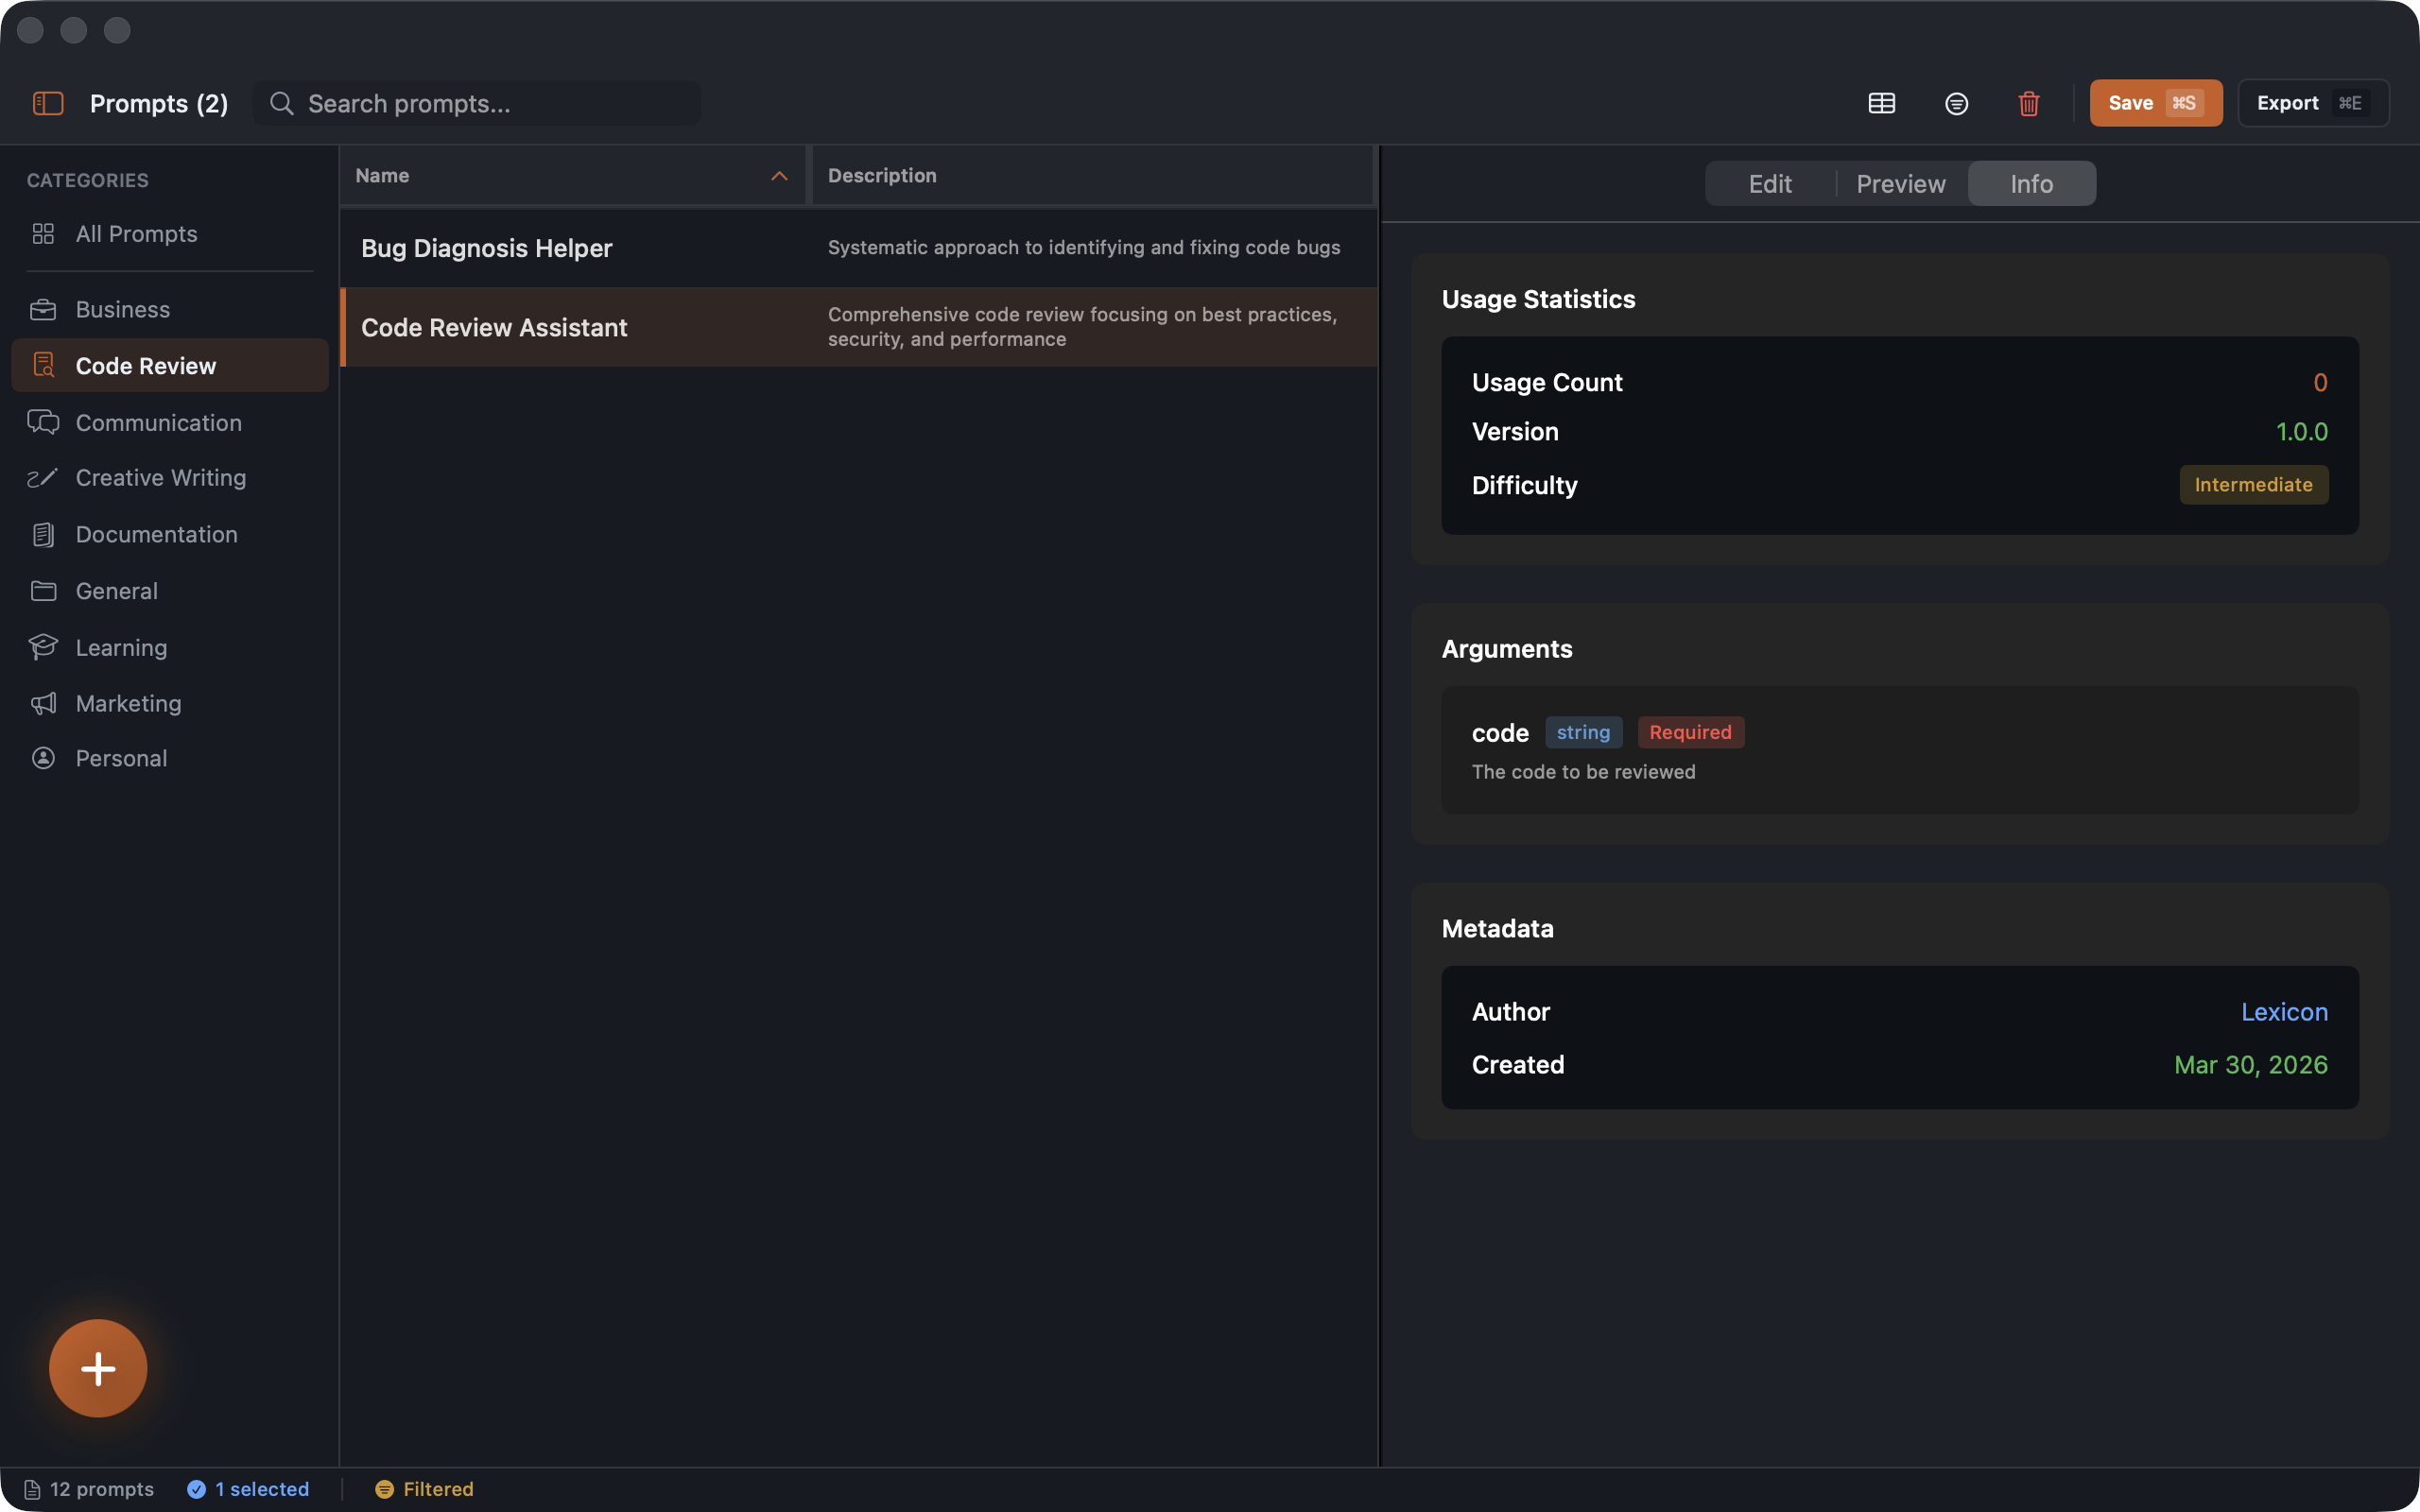The image size is (2420, 1512).
Task: Click the Marketing megaphone icon
Action: pos(43,703)
